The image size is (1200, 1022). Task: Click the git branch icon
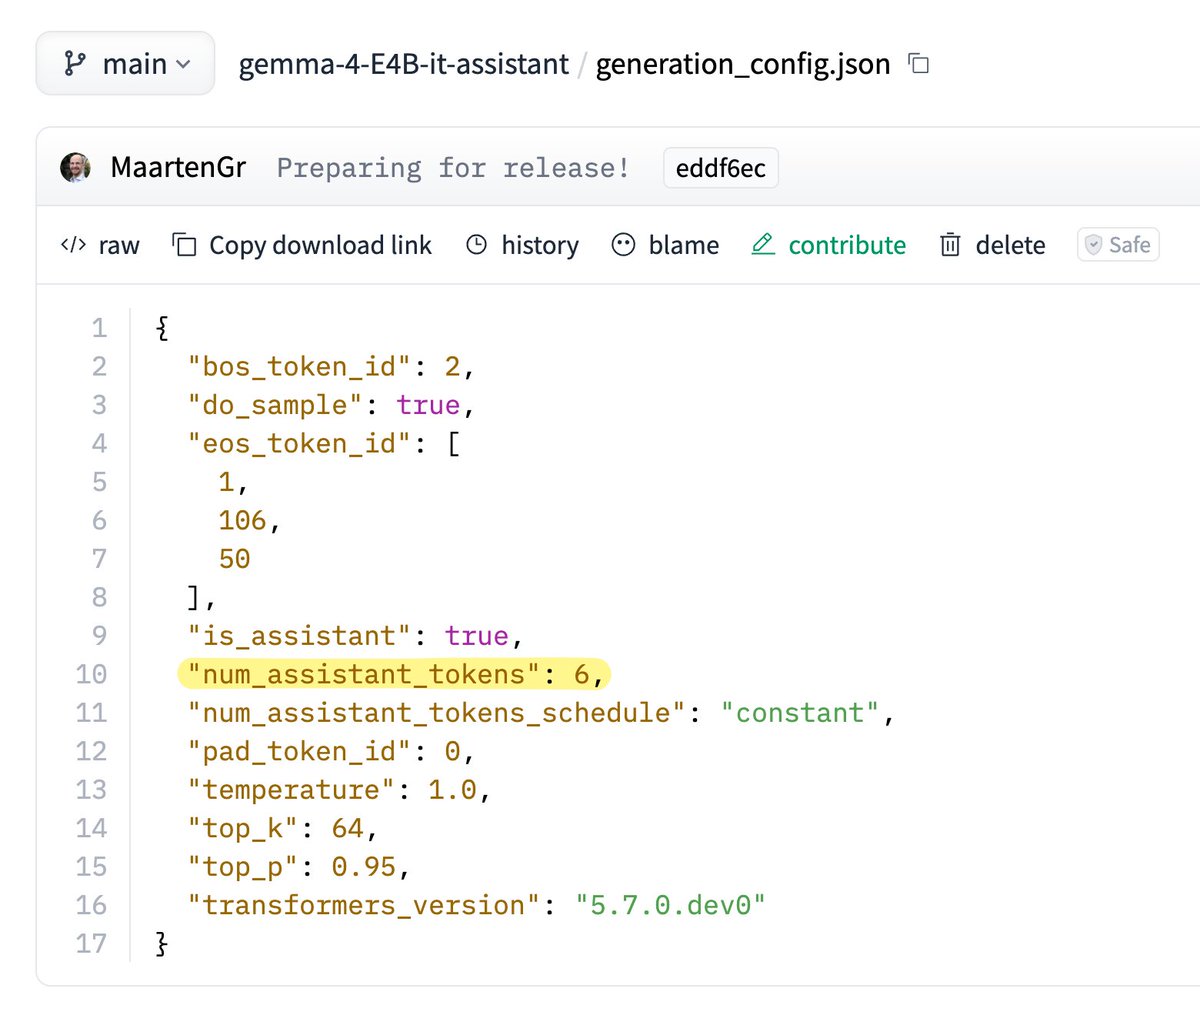point(74,64)
